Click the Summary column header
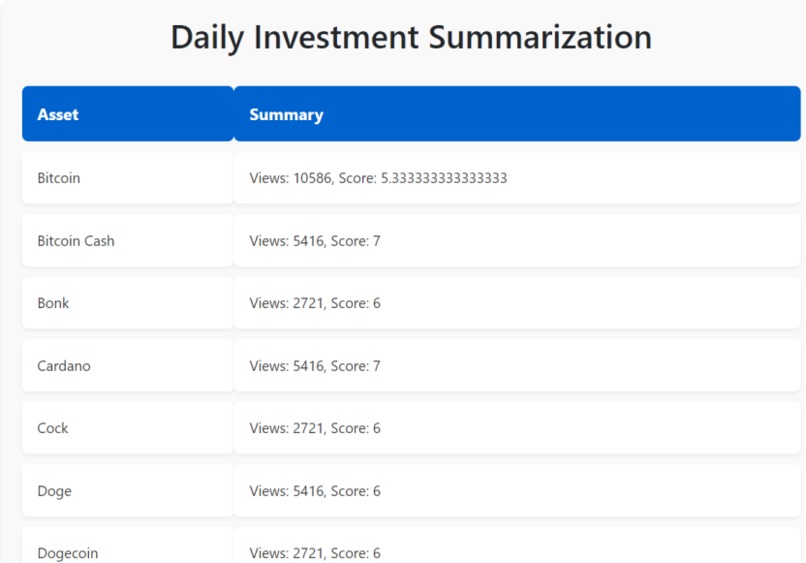806x563 pixels. 517,114
